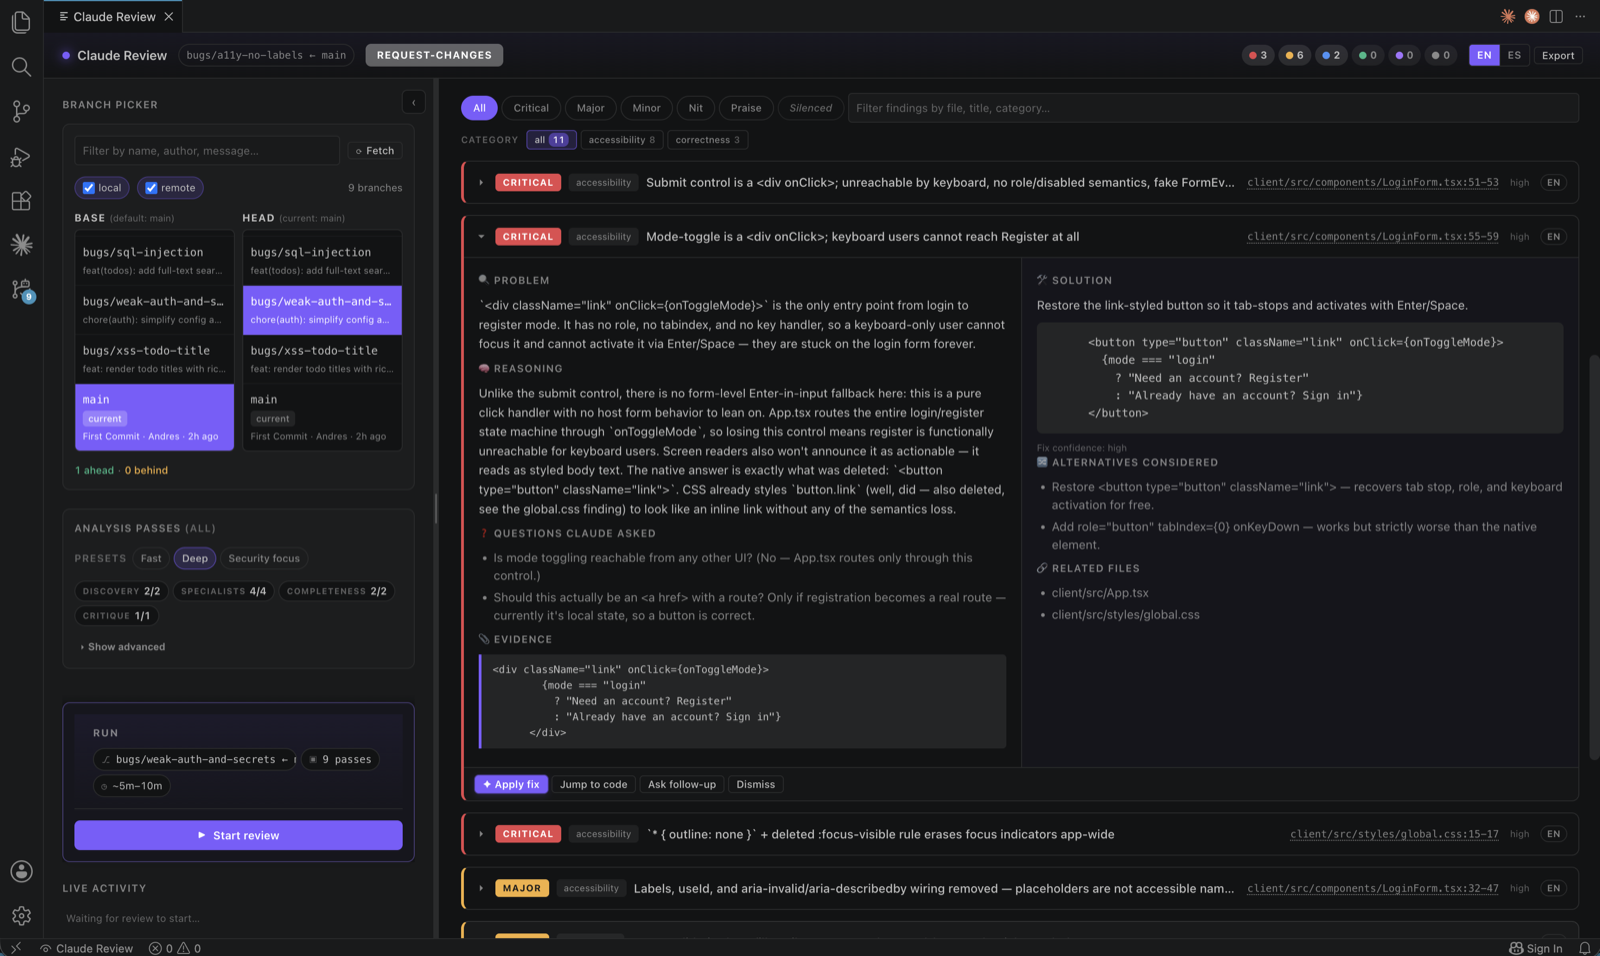Fetch branches in Branch Picker
The image size is (1600, 956).
click(375, 151)
